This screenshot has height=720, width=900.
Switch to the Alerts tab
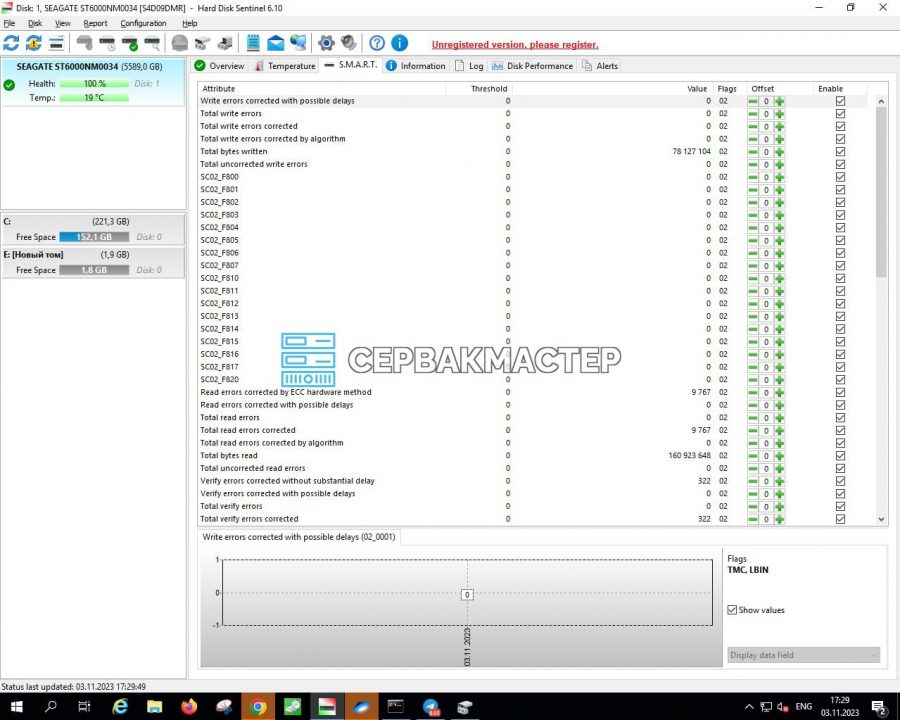[x=600, y=66]
